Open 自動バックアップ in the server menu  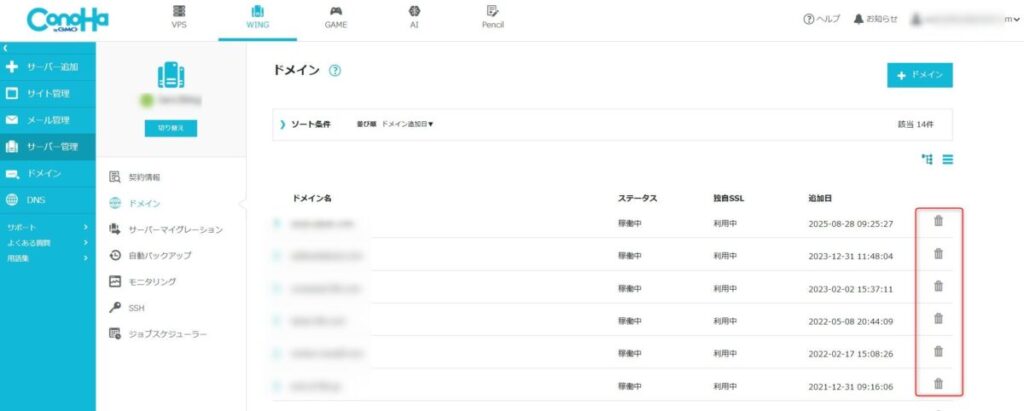pyautogui.click(x=159, y=256)
